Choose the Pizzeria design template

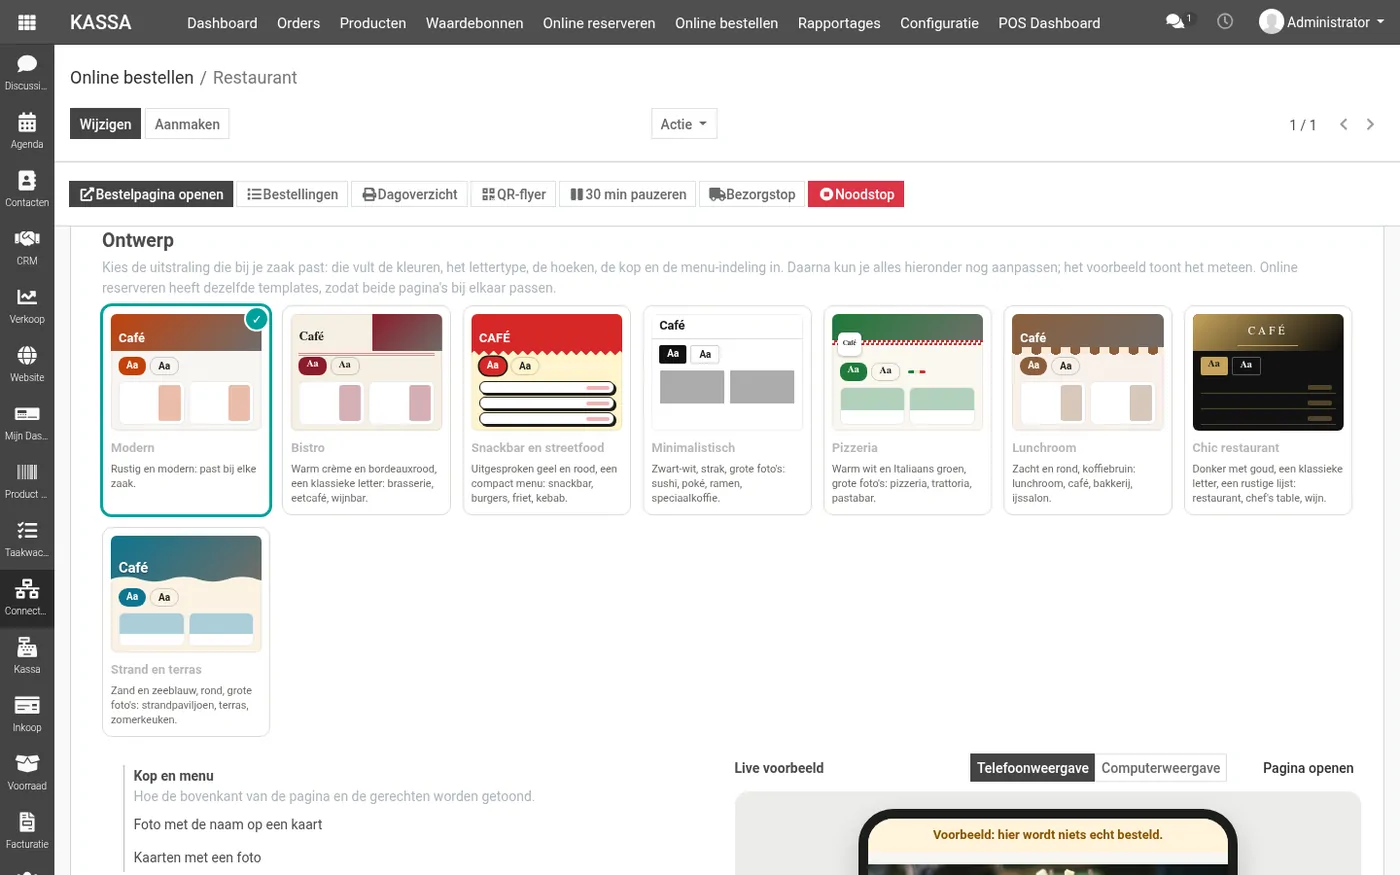pos(907,410)
